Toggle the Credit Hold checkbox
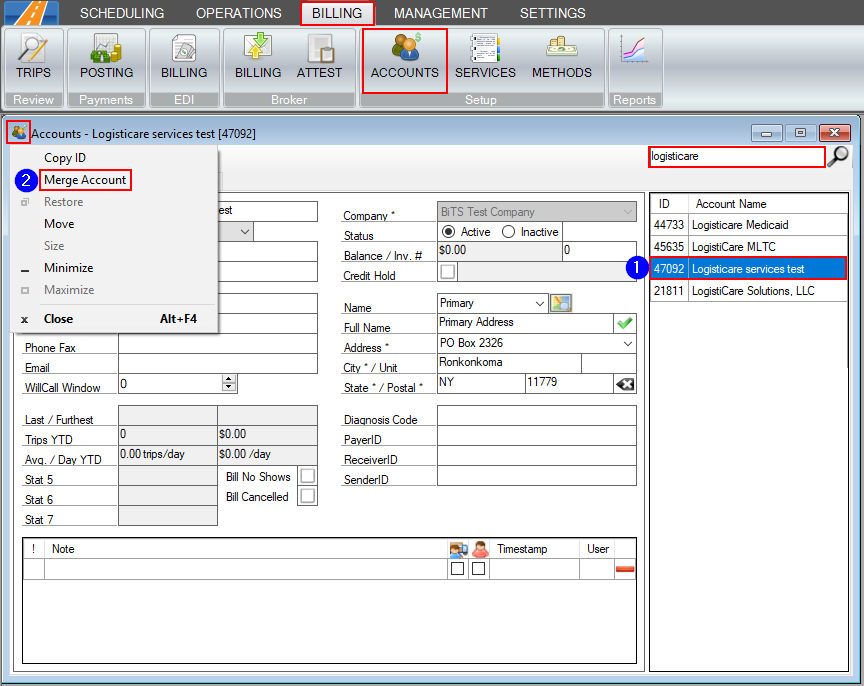 click(448, 272)
